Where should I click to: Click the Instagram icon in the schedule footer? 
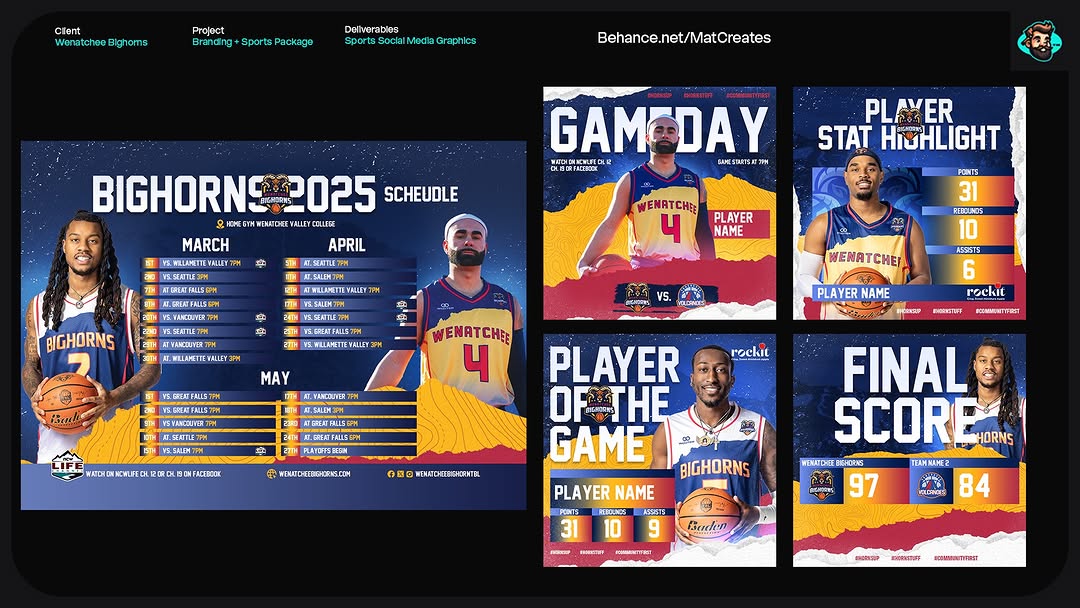point(409,474)
